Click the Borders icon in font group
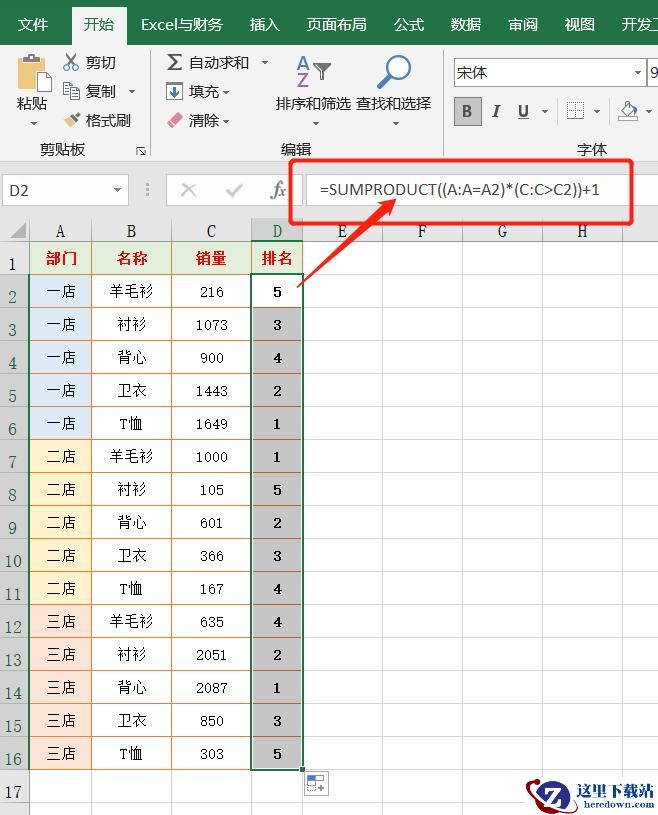This screenshot has width=658, height=815. 575,111
